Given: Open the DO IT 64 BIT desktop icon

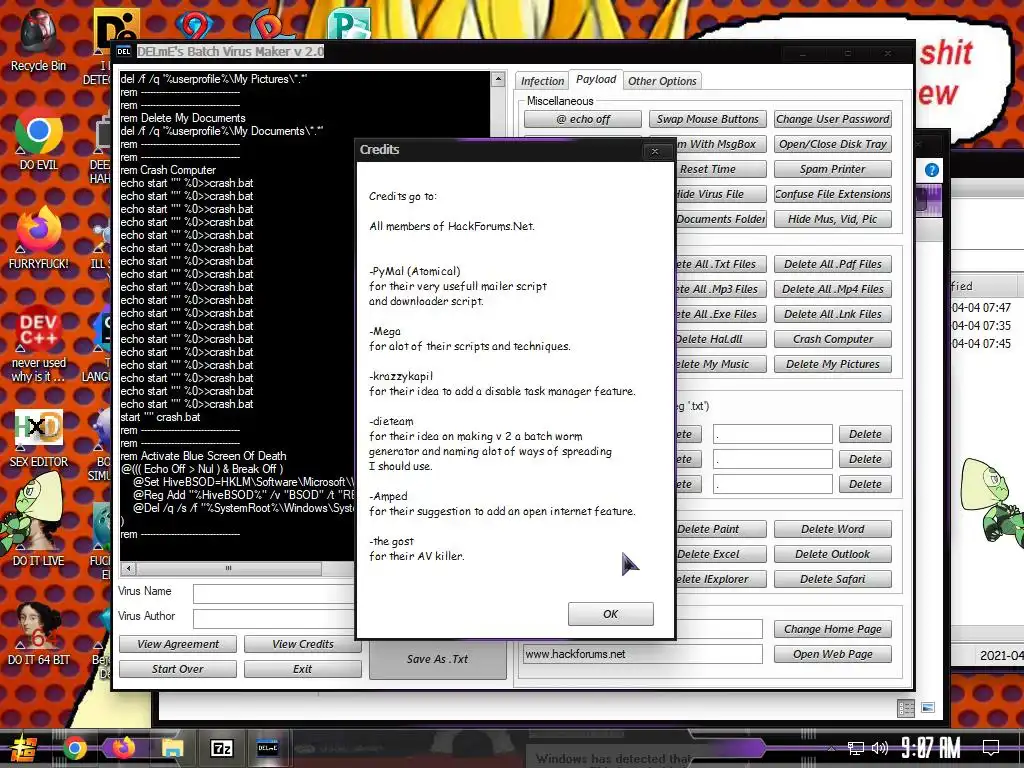Looking at the screenshot, I should coord(38,633).
